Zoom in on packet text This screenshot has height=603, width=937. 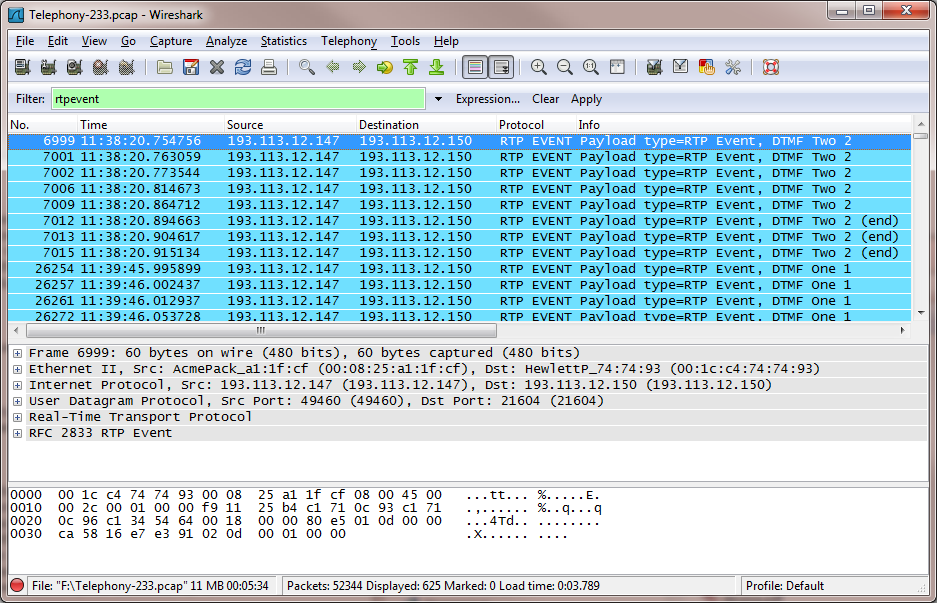[538, 67]
